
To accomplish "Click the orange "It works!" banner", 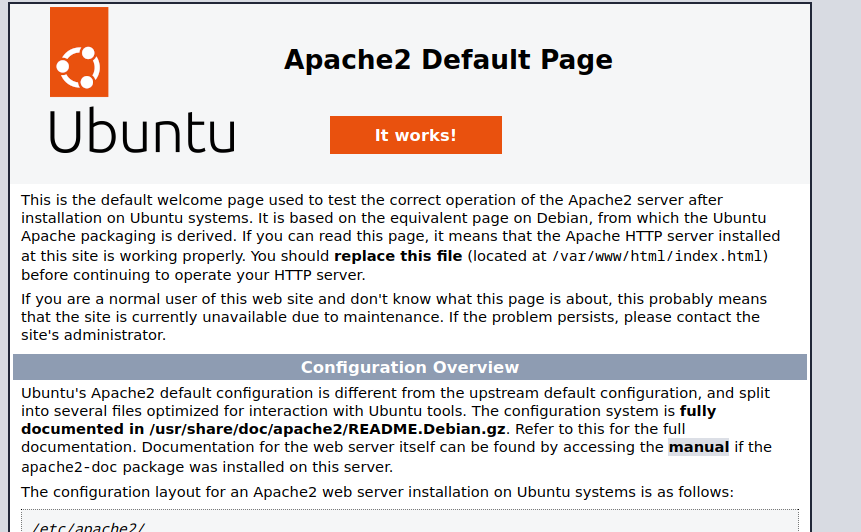I will click(415, 135).
